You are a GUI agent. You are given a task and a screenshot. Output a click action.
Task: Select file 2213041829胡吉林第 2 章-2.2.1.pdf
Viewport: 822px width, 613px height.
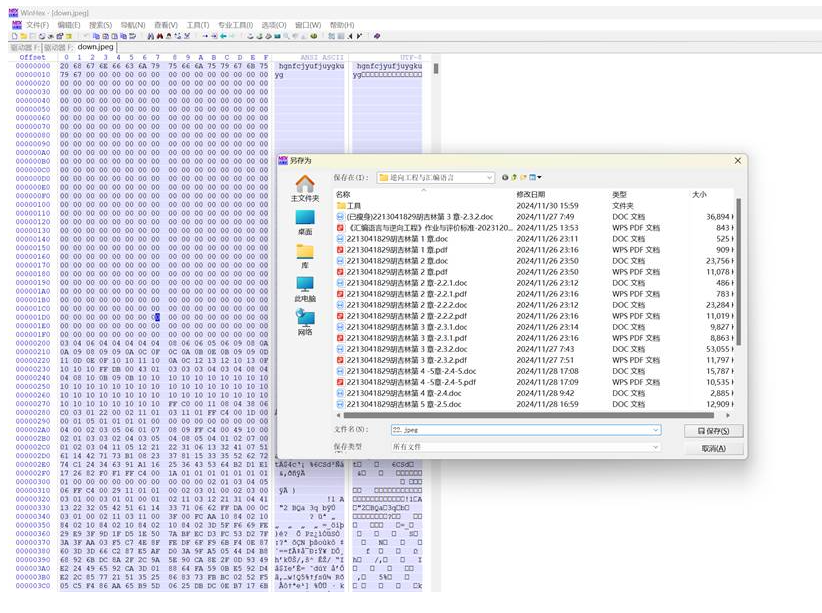[x=402, y=294]
